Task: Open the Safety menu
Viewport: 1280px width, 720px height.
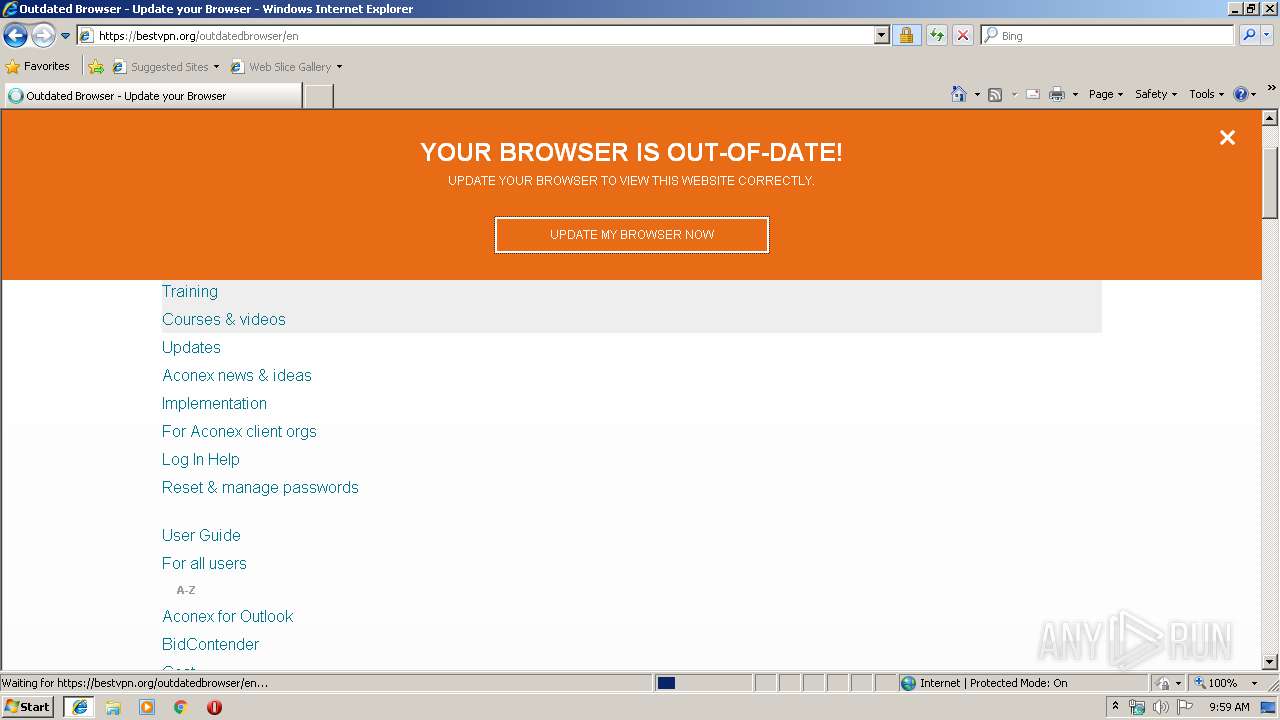Action: coord(1156,94)
